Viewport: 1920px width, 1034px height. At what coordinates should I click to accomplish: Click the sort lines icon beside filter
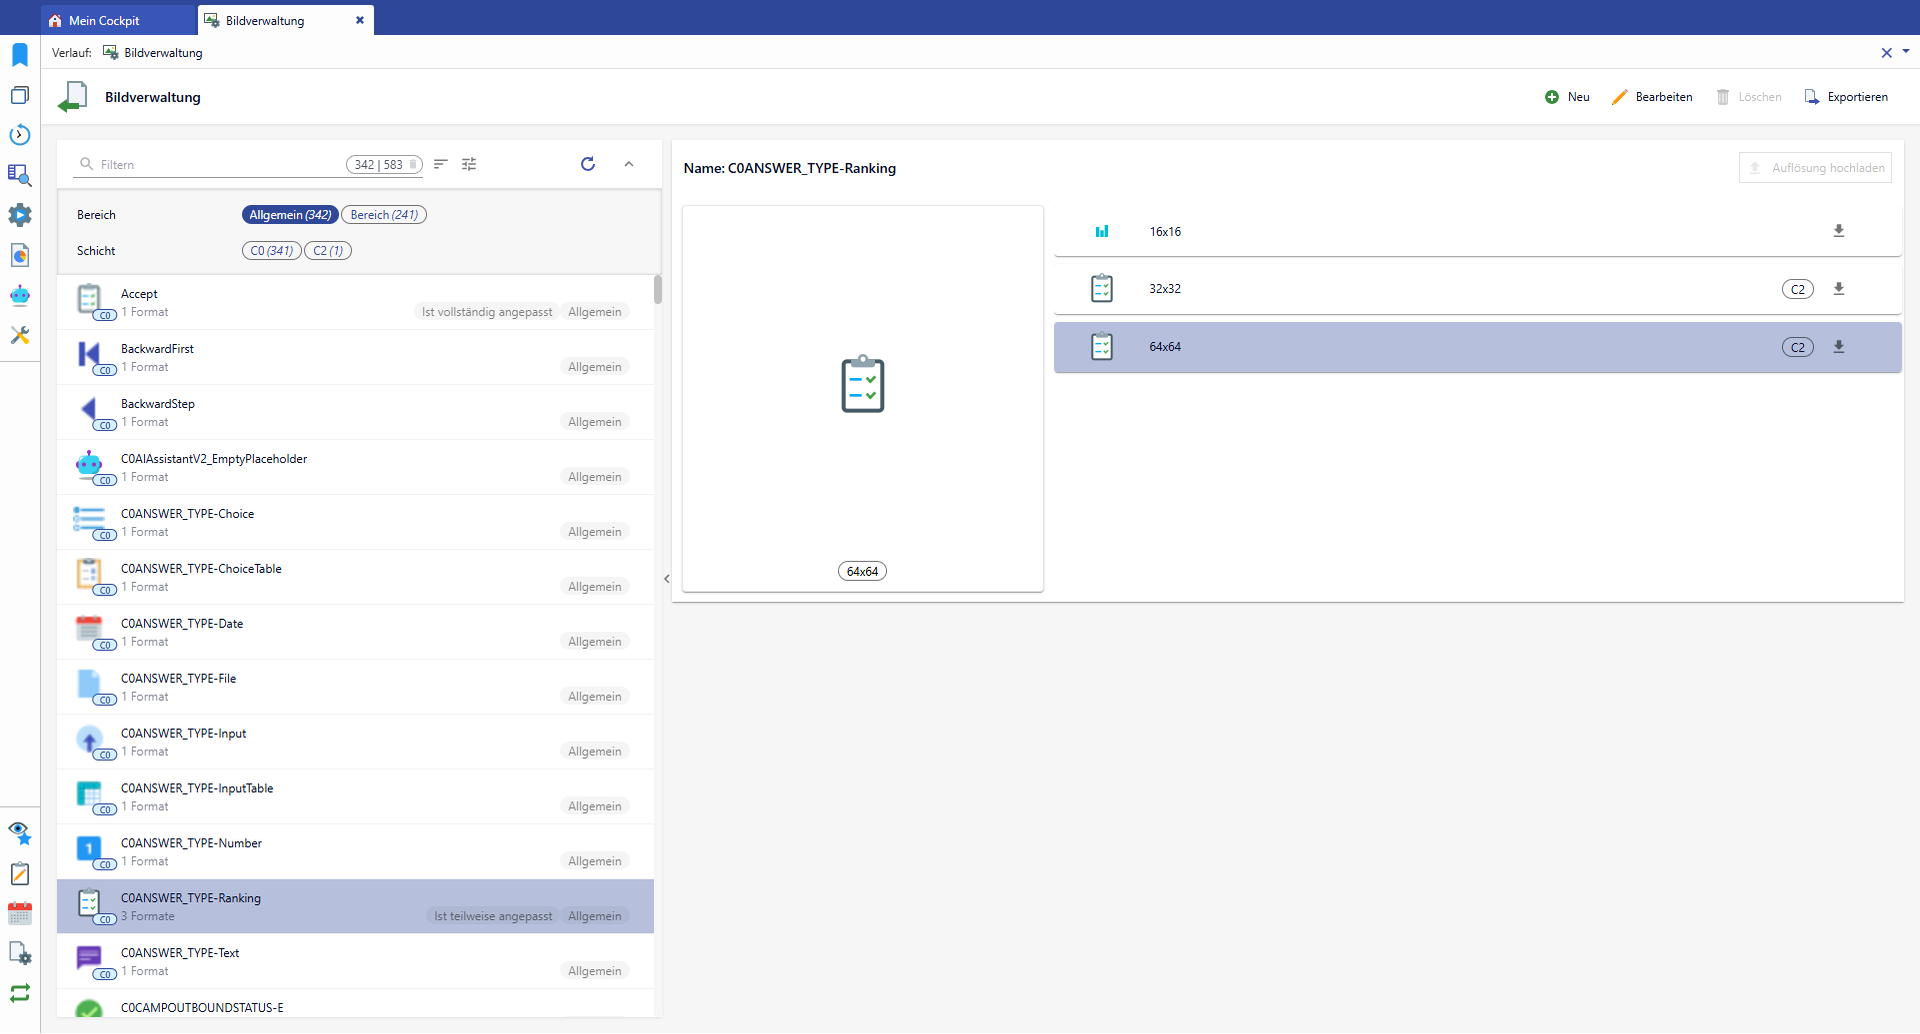[x=440, y=164]
